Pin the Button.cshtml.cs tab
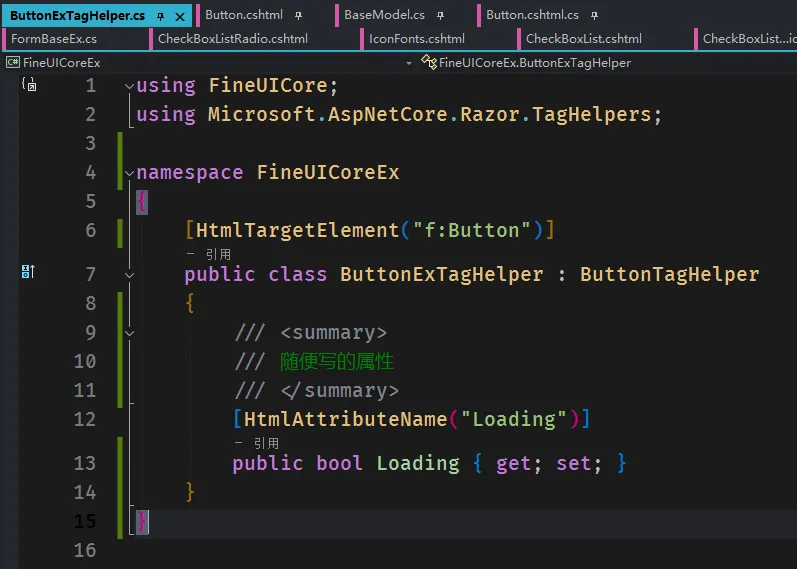The height and width of the screenshot is (569, 797). (594, 16)
